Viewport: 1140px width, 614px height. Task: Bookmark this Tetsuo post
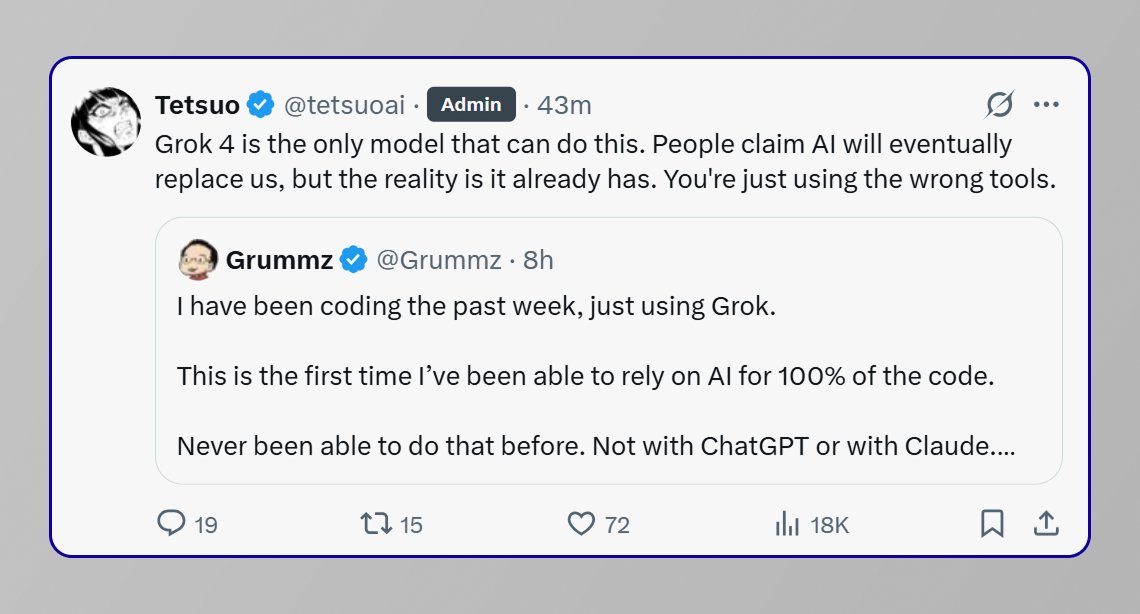992,523
